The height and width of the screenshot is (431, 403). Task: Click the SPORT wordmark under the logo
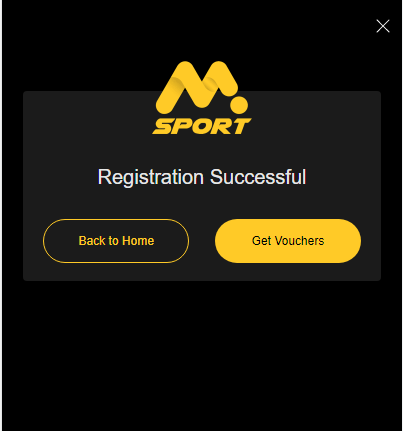pos(202,126)
